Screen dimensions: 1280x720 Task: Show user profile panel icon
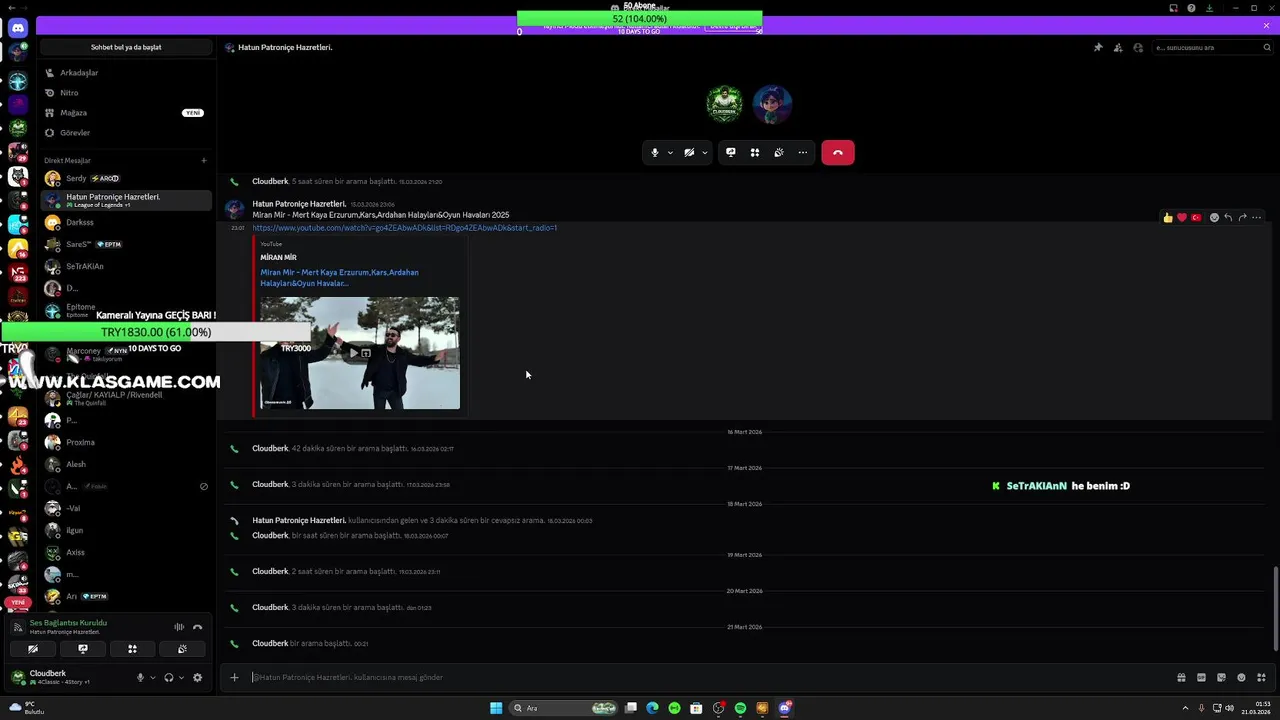point(1138,47)
